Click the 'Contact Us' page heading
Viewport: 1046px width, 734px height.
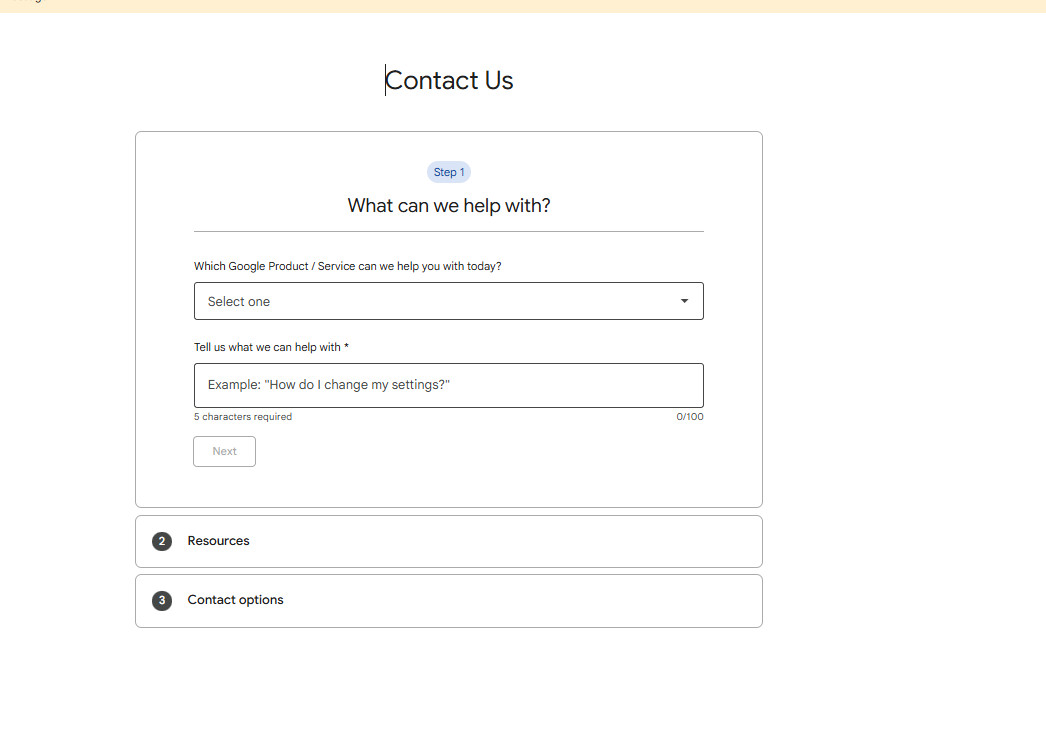click(x=449, y=81)
